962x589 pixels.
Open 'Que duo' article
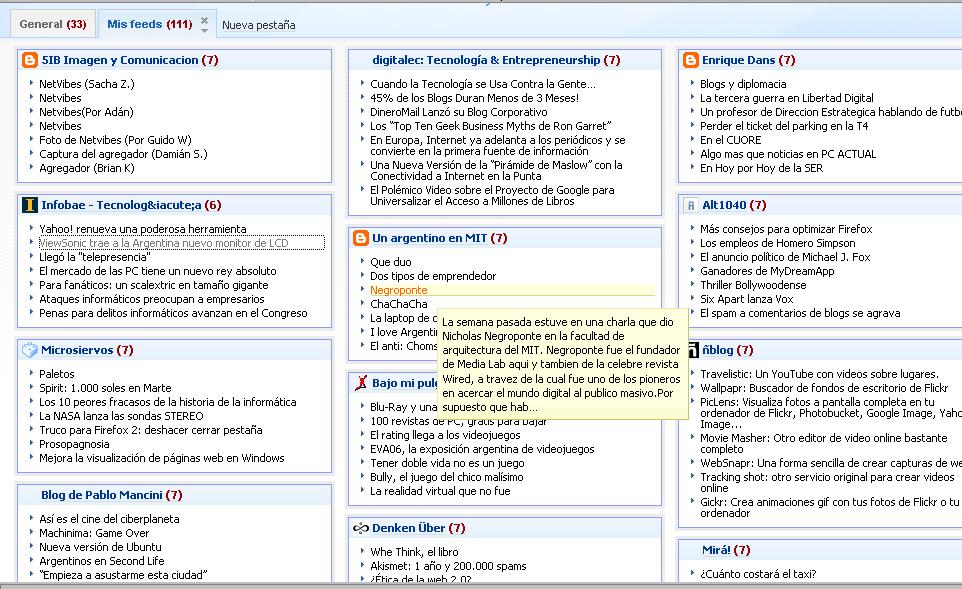click(x=391, y=262)
